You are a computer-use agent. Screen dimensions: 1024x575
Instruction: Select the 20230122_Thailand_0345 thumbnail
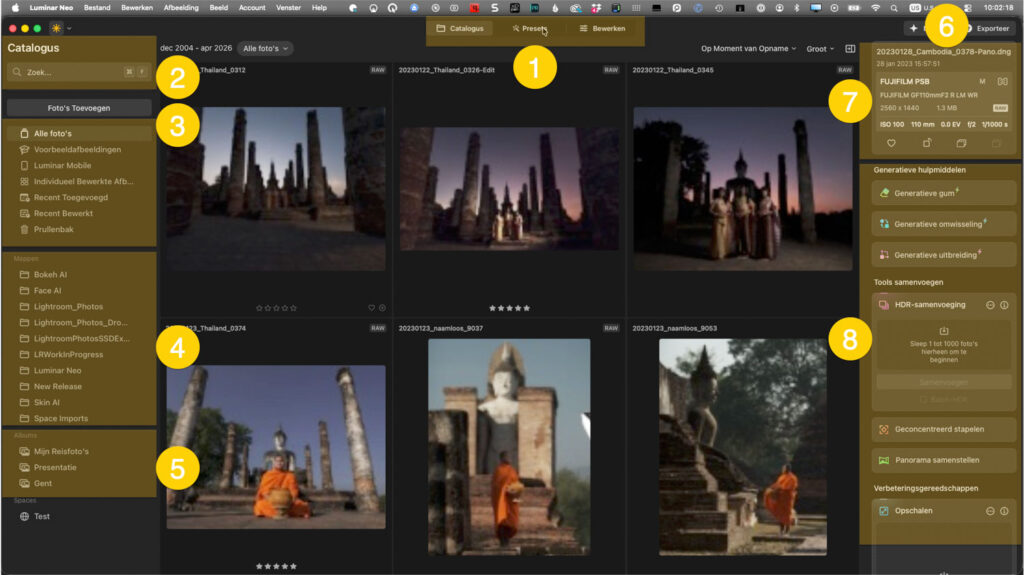[x=743, y=189]
